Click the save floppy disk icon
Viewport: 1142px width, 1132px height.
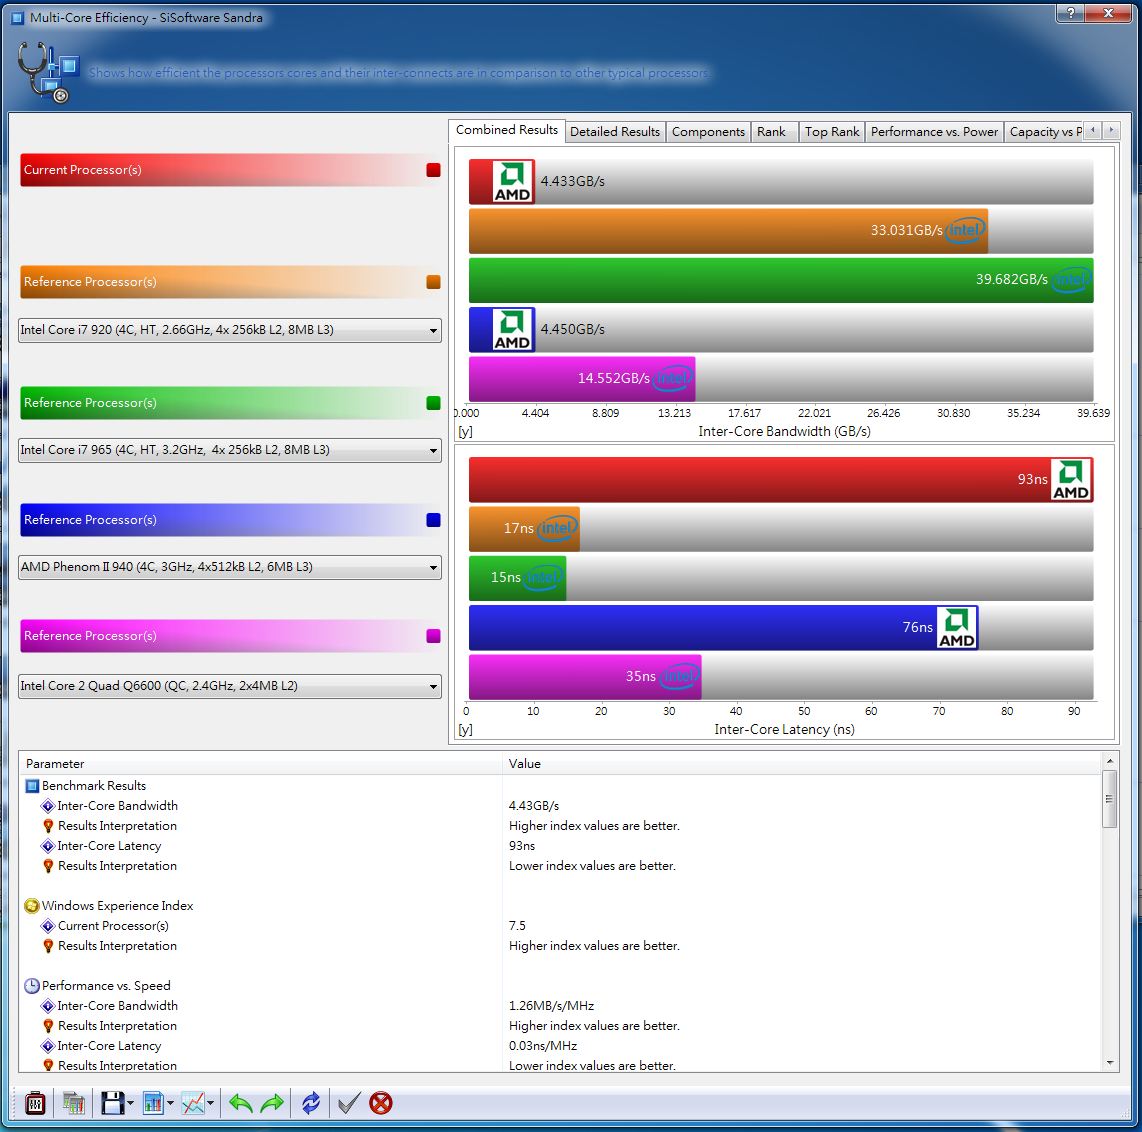click(x=112, y=1103)
